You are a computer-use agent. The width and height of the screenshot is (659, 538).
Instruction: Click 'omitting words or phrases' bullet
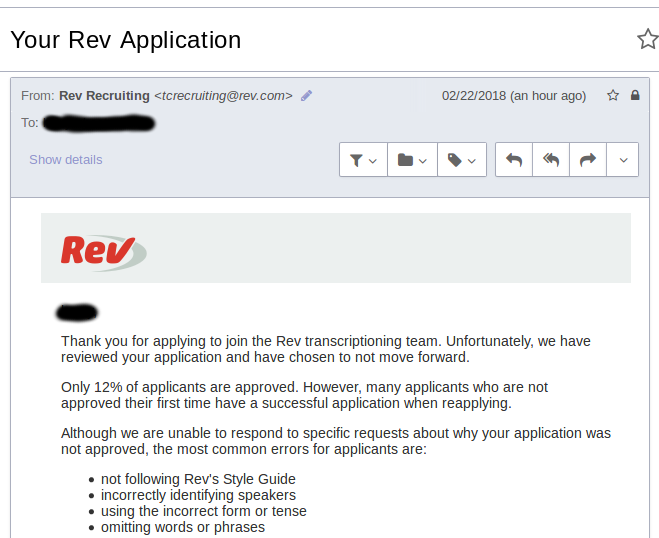pos(183,527)
